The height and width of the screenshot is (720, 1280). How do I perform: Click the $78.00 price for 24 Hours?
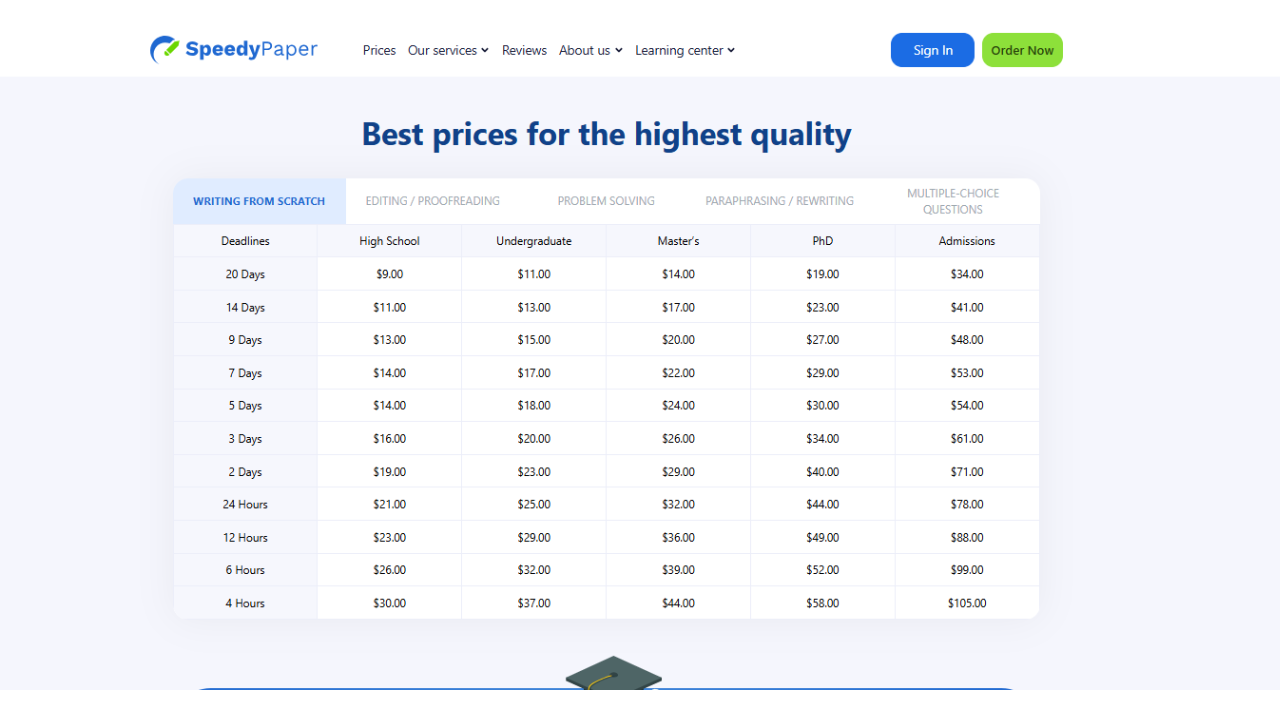tap(967, 504)
